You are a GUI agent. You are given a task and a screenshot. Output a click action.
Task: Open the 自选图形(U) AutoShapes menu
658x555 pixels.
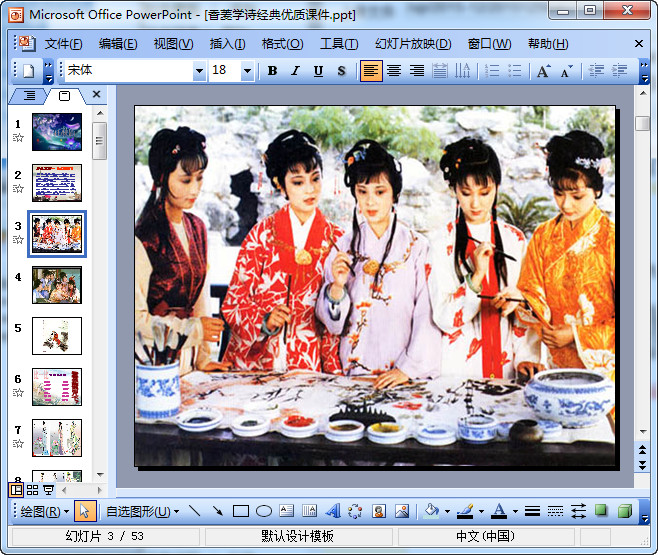coord(143,511)
